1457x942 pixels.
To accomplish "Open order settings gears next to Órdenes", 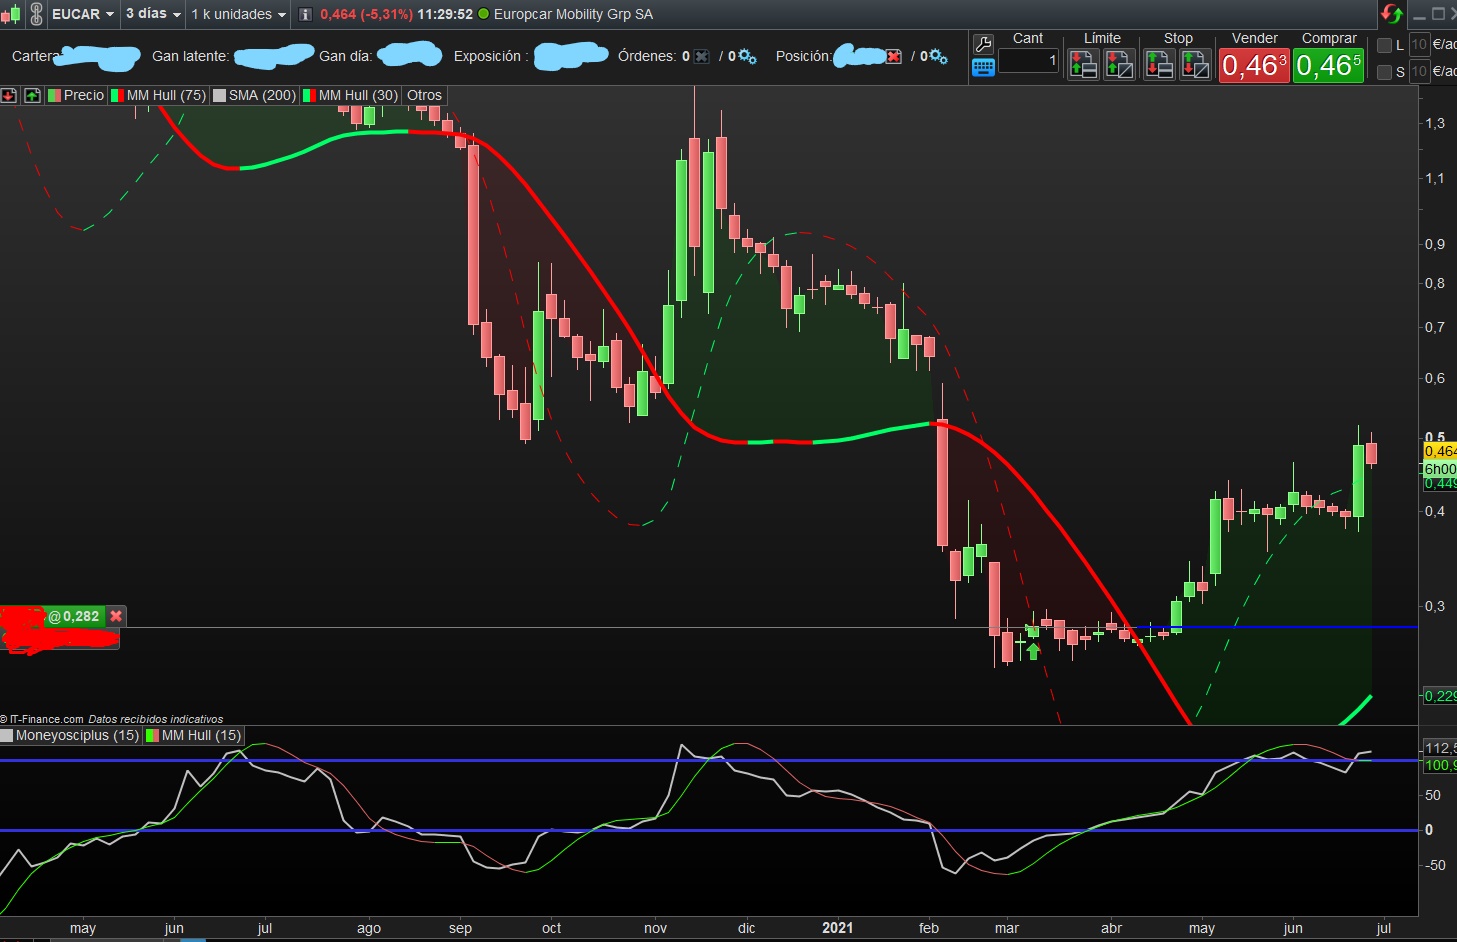I will (x=747, y=56).
